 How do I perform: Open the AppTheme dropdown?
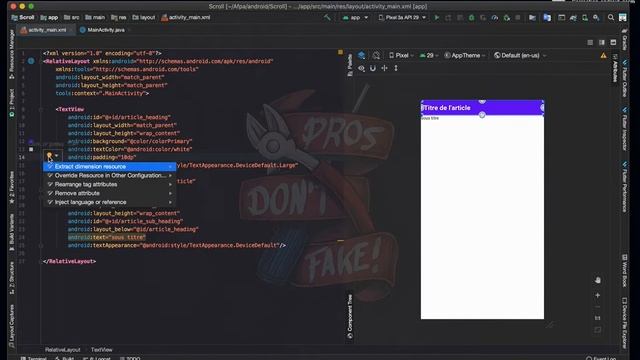(464, 56)
